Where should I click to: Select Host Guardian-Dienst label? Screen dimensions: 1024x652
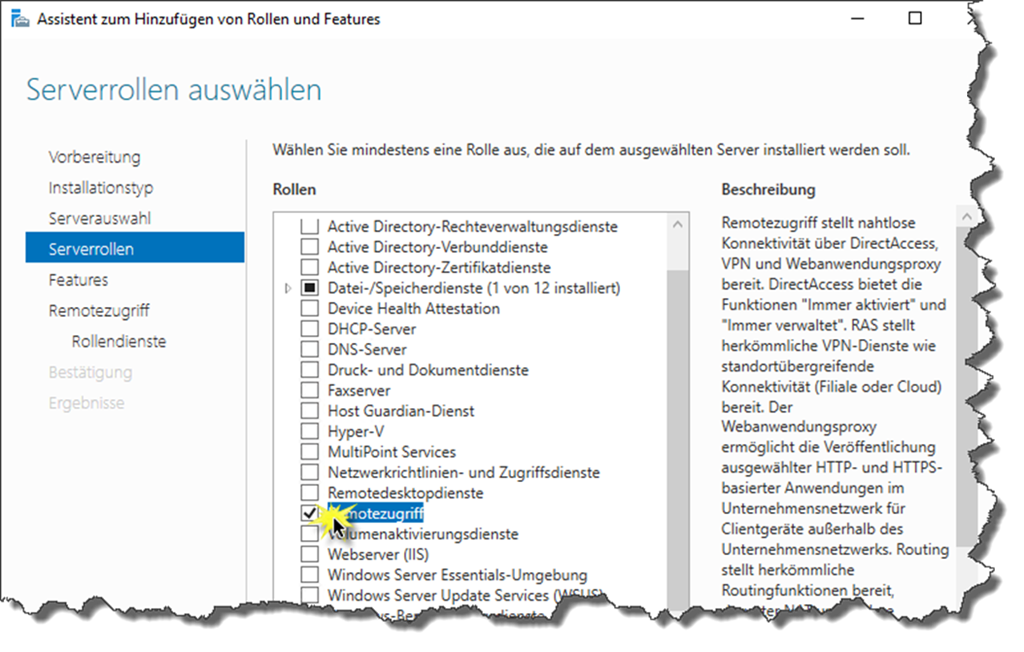[401, 411]
